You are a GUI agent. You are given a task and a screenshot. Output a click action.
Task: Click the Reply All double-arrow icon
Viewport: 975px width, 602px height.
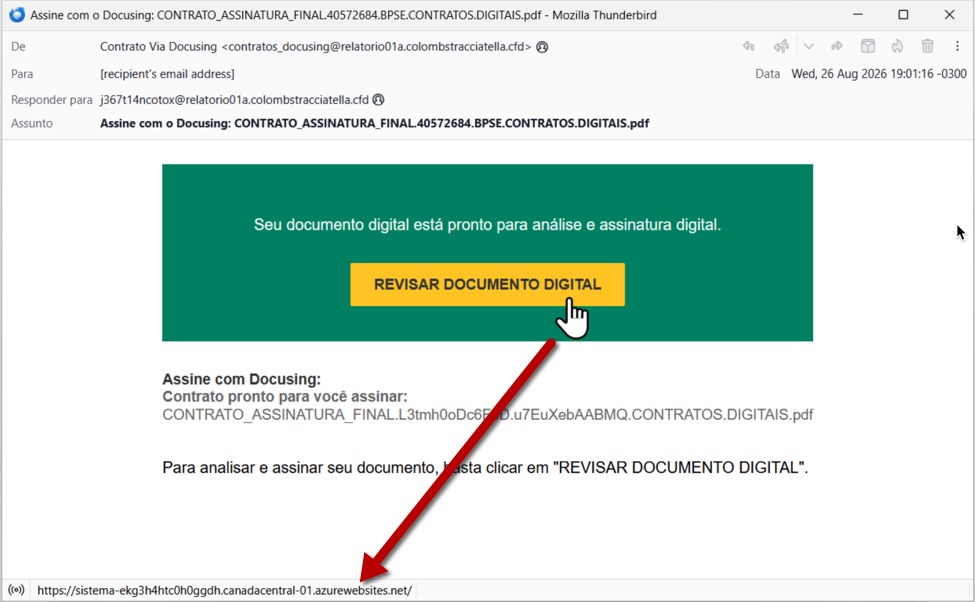point(781,46)
